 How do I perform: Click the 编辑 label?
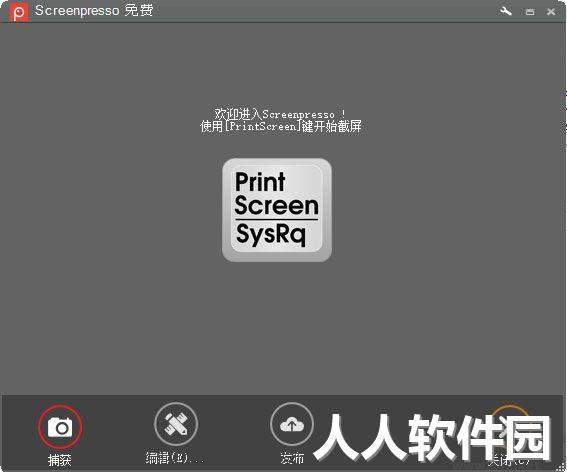point(174,458)
